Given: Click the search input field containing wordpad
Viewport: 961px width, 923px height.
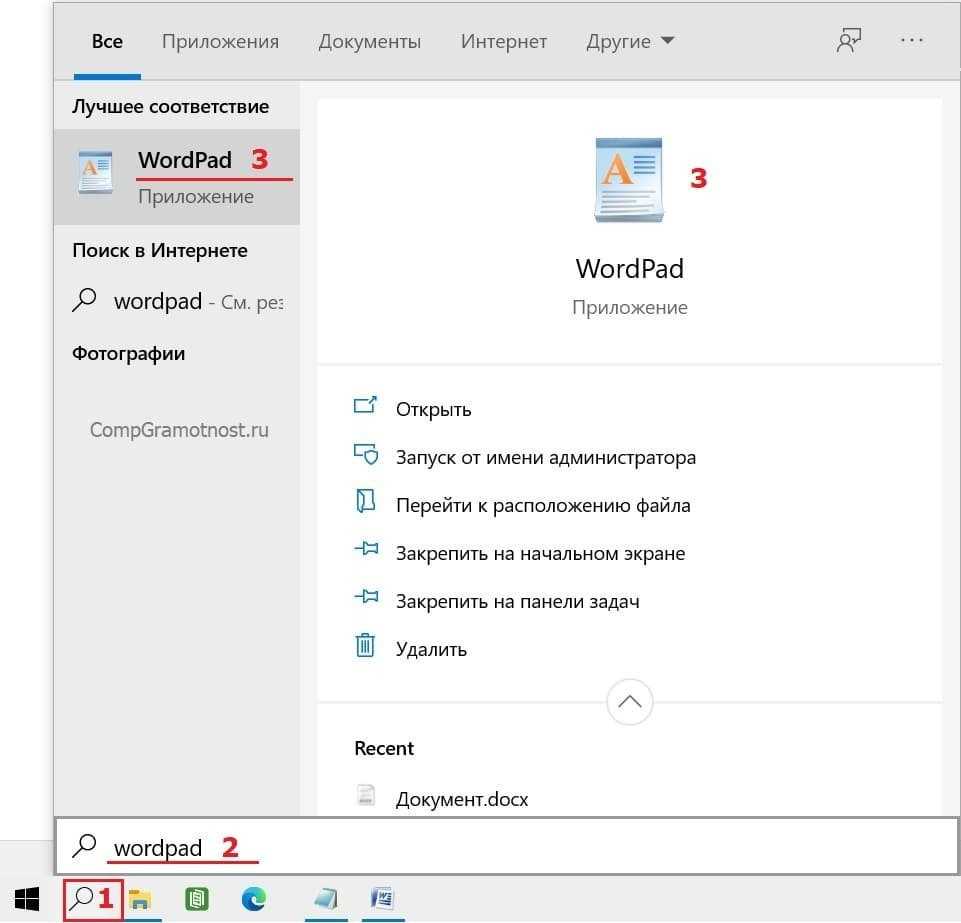Looking at the screenshot, I should pos(500,847).
